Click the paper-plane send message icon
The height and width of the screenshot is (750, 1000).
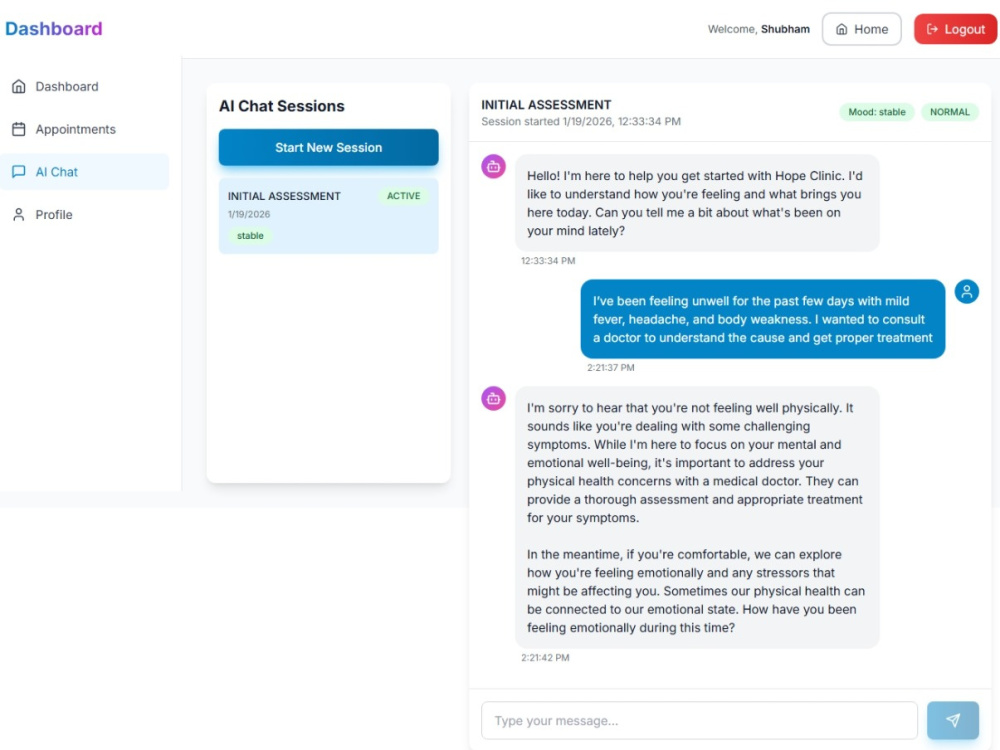(952, 720)
